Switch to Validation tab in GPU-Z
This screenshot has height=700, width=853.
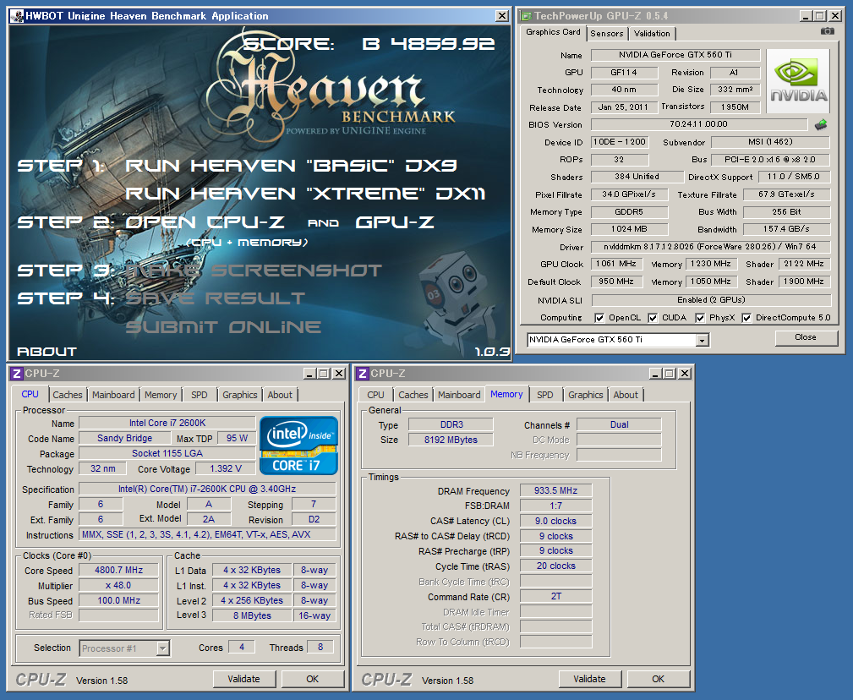652,33
